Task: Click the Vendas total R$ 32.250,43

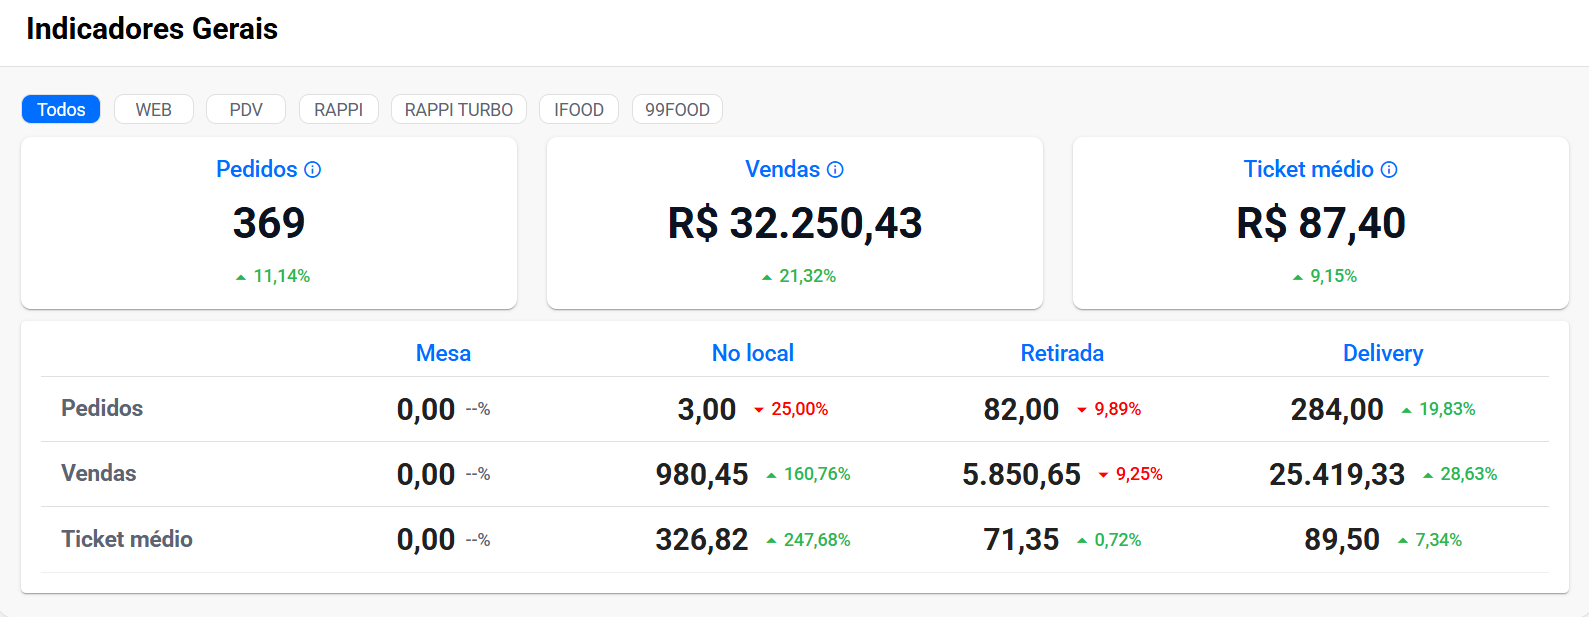Action: click(x=795, y=223)
